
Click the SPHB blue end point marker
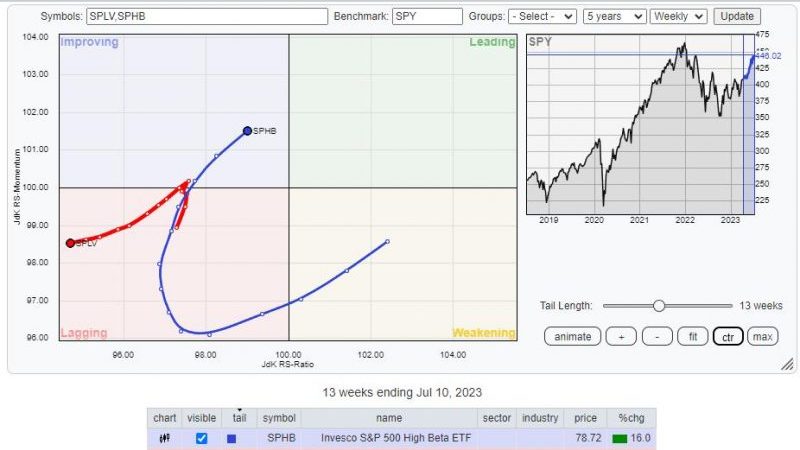click(x=247, y=131)
